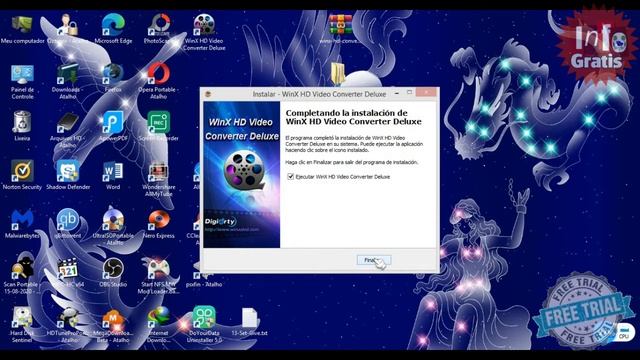The image size is (640, 360).
Task: Maximize the Instalar WinX installer window
Action: [409, 93]
